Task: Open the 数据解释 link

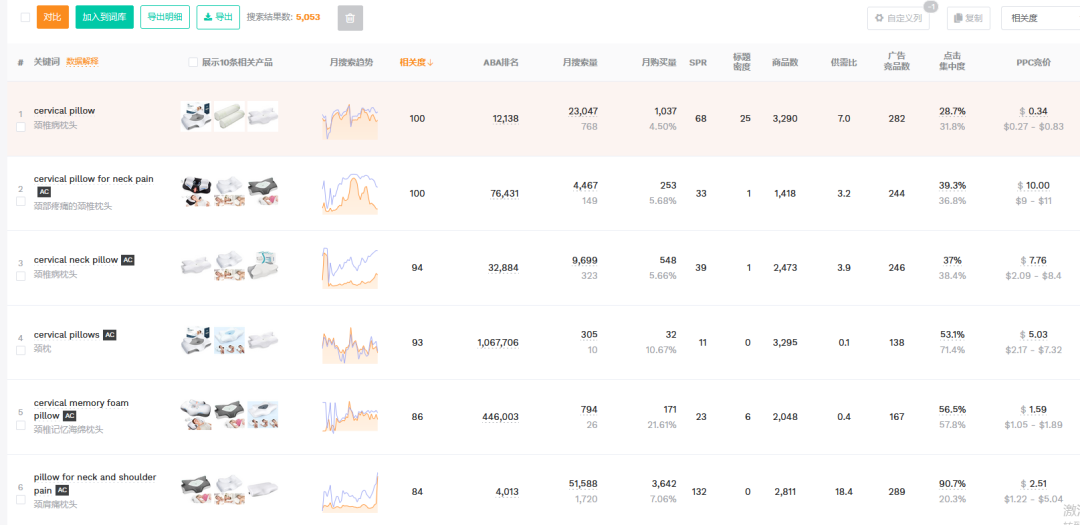Action: click(x=82, y=62)
